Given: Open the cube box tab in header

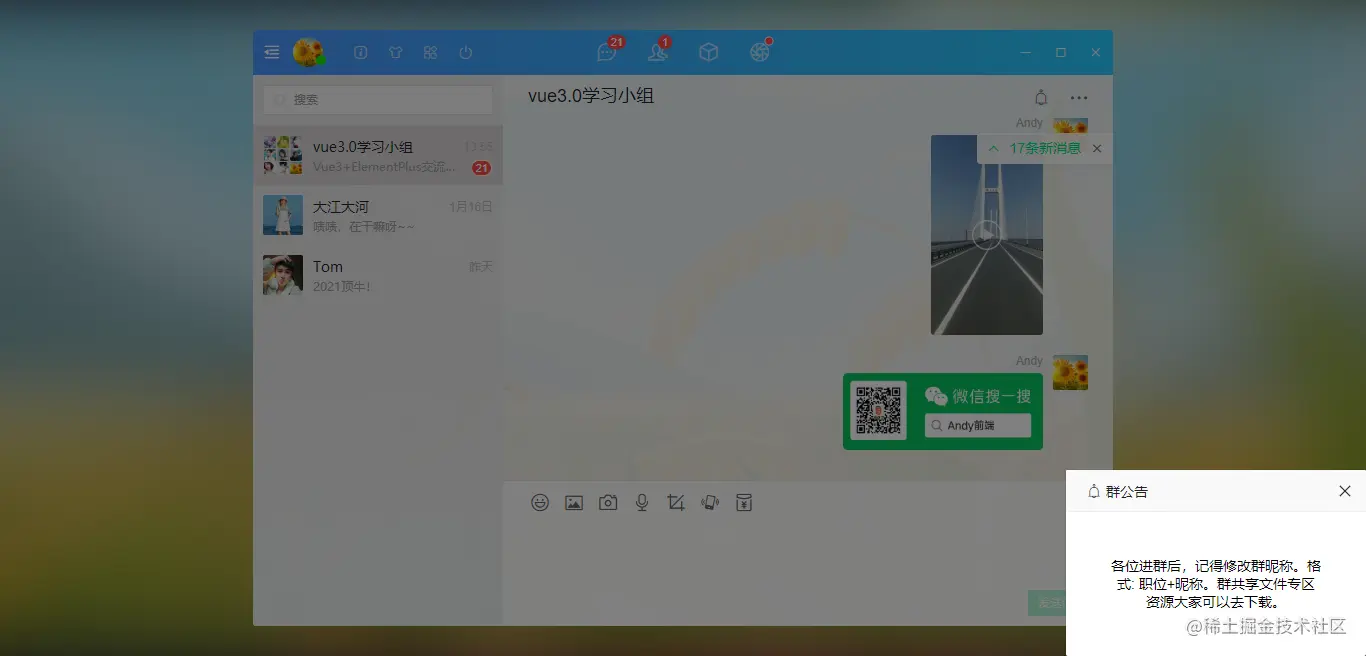Looking at the screenshot, I should point(708,52).
